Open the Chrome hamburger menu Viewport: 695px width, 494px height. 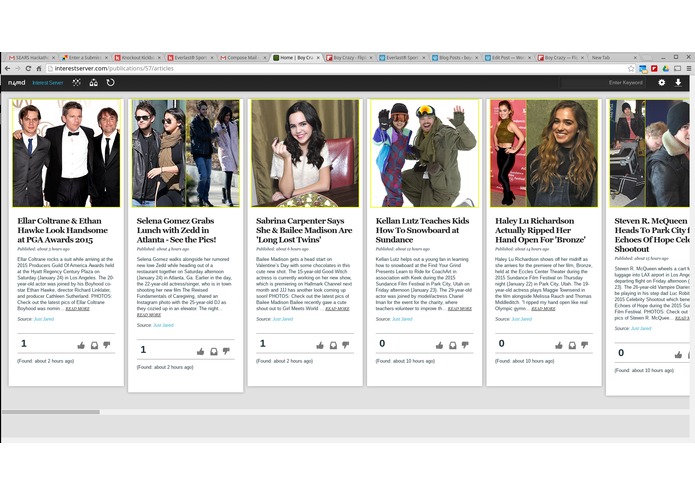[x=689, y=68]
